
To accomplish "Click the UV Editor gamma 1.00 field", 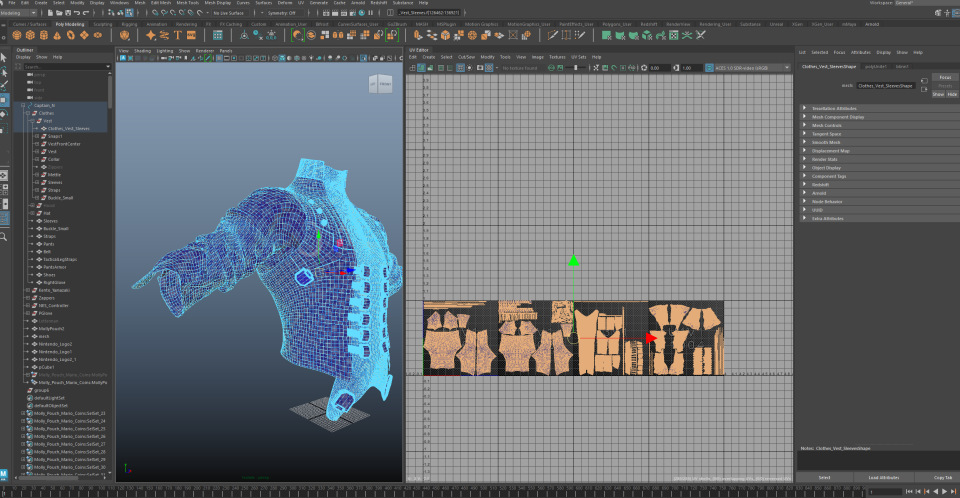I will [x=691, y=68].
